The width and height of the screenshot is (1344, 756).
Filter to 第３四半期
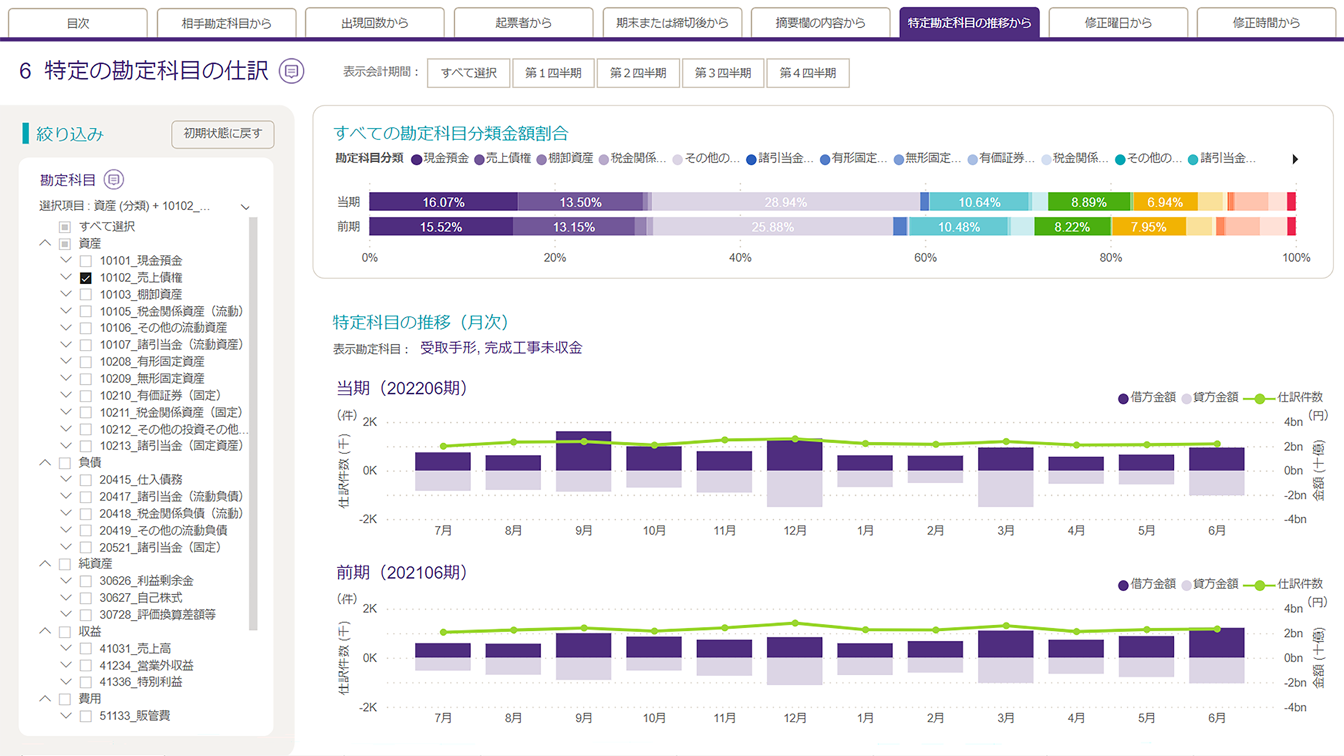point(723,73)
